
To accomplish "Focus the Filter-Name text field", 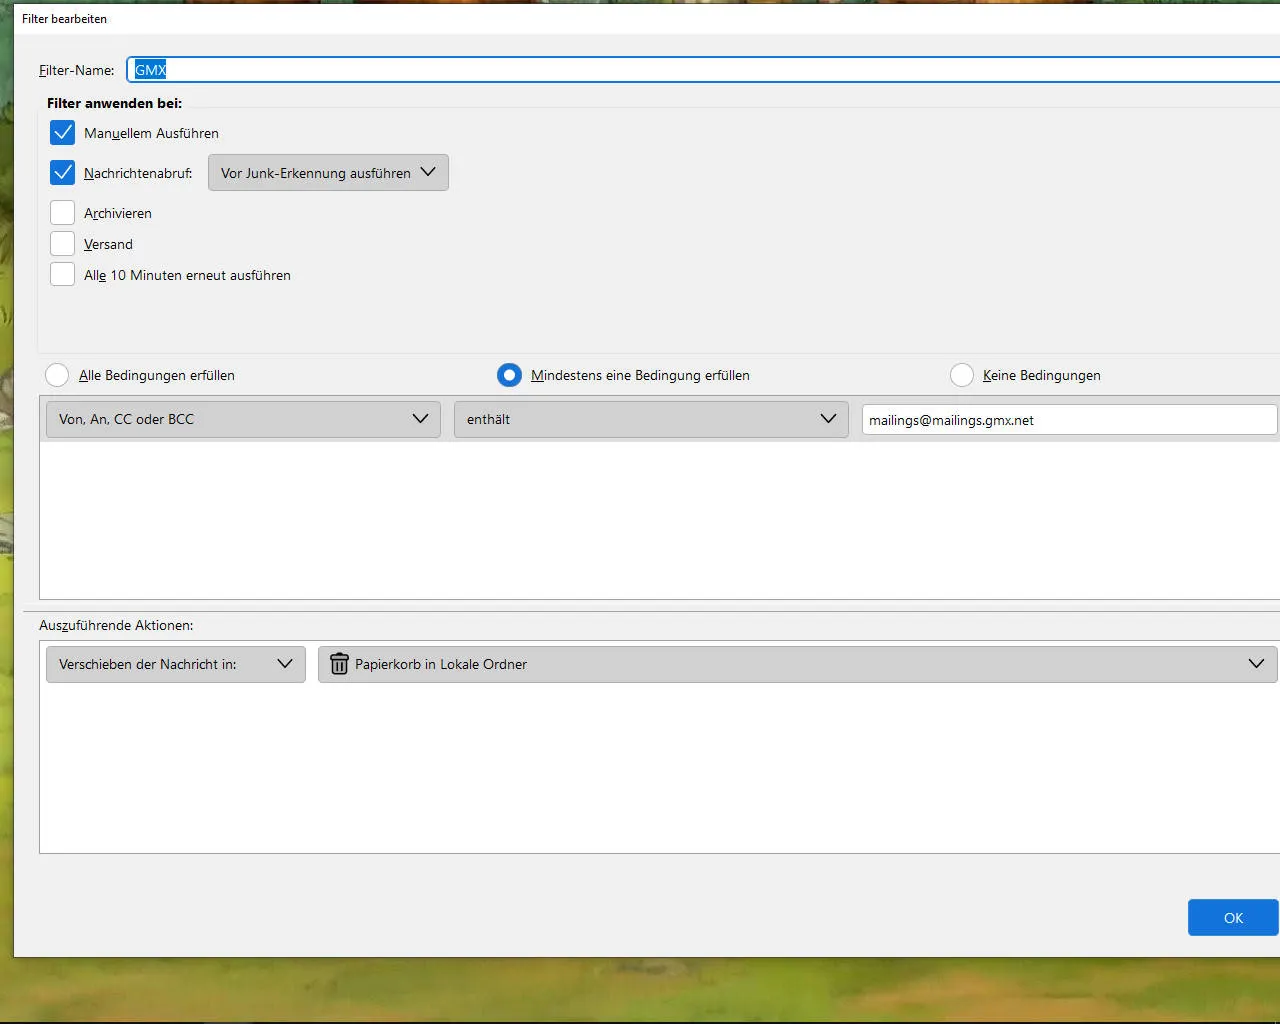I will [704, 70].
